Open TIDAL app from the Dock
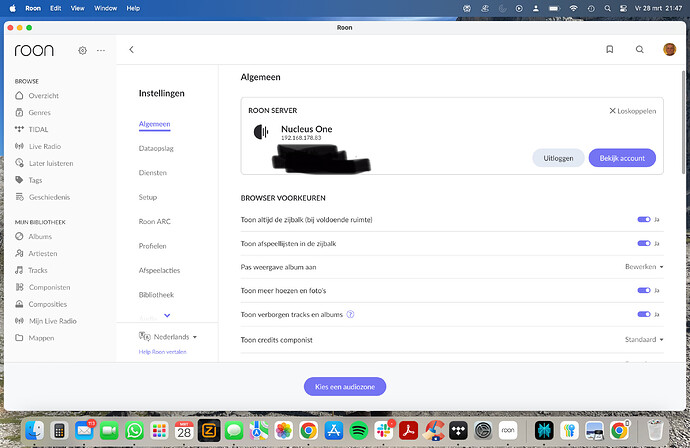The image size is (690, 448). [x=458, y=430]
